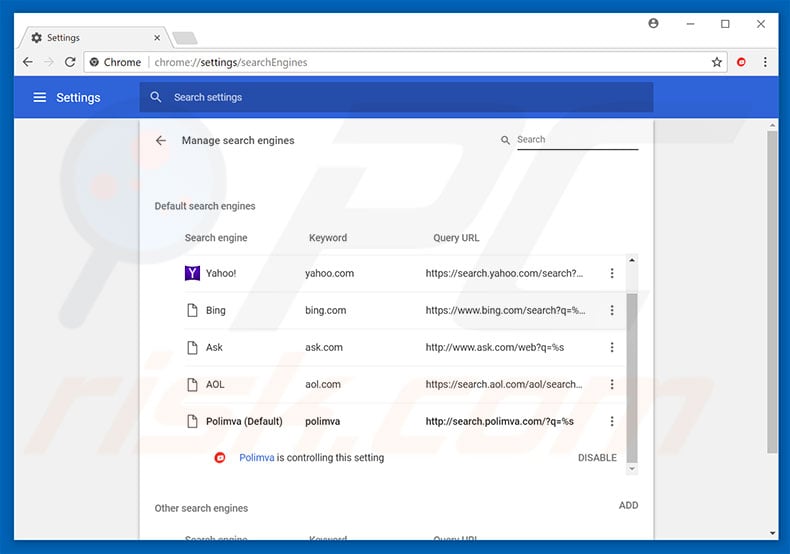790x554 pixels.
Task: Click the Other search engines heading
Action: click(x=201, y=508)
